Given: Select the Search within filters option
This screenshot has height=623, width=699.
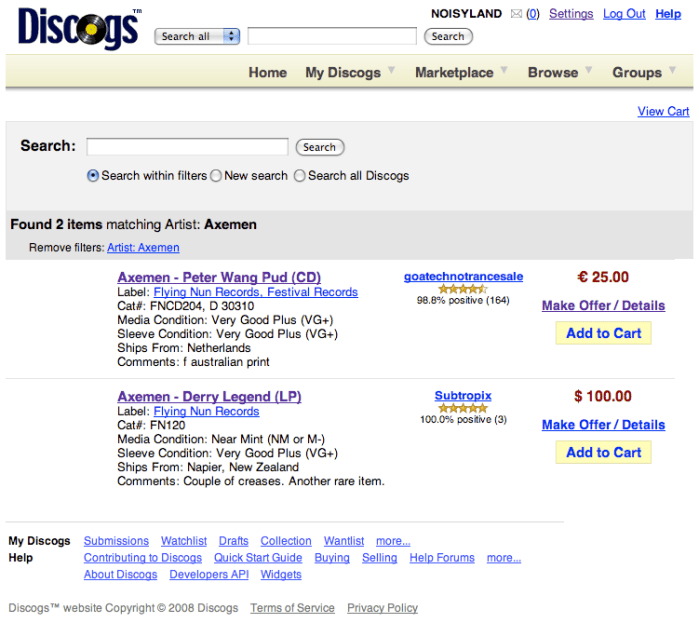Looking at the screenshot, I should pos(93,175).
